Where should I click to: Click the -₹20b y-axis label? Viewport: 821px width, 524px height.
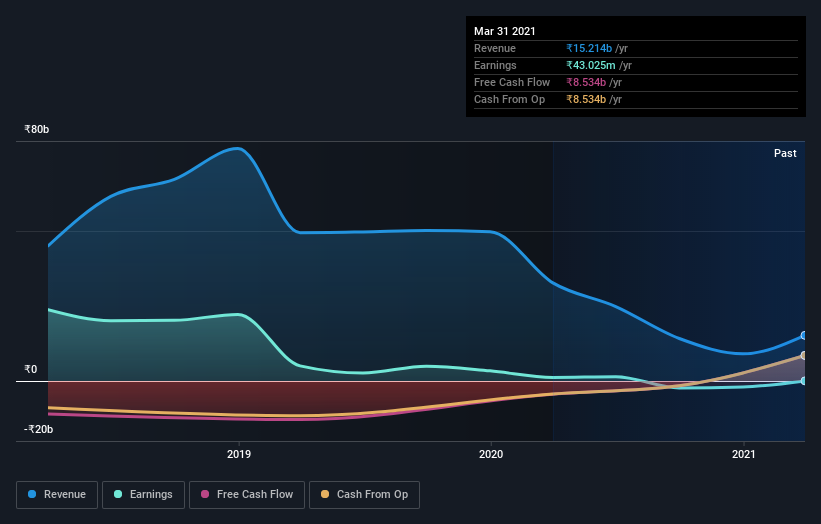tap(38, 429)
